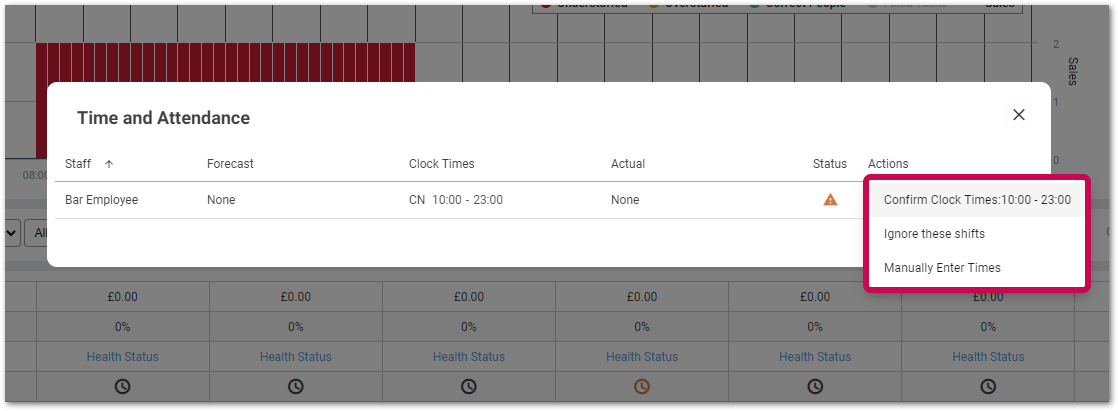Close the Time and Attendance dialog
Viewport: 1118px width, 411px height.
(x=1019, y=115)
